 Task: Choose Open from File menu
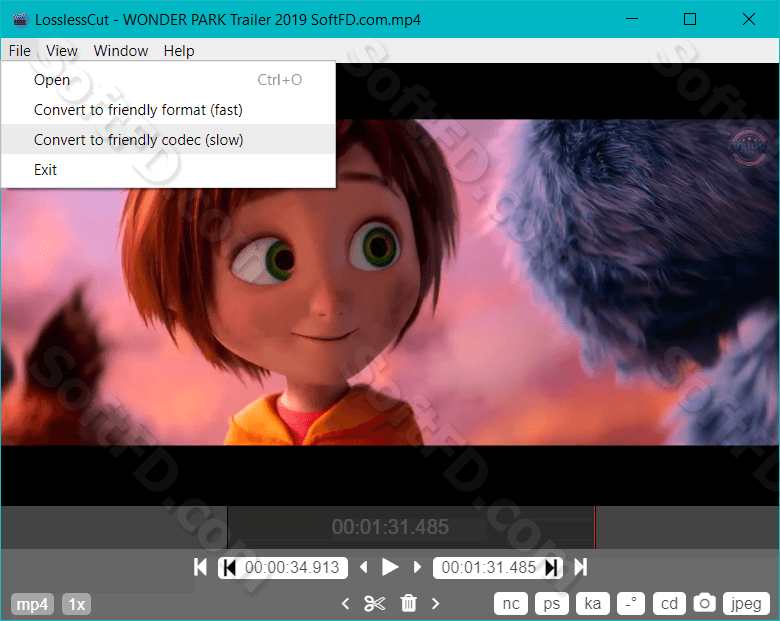pyautogui.click(x=168, y=80)
